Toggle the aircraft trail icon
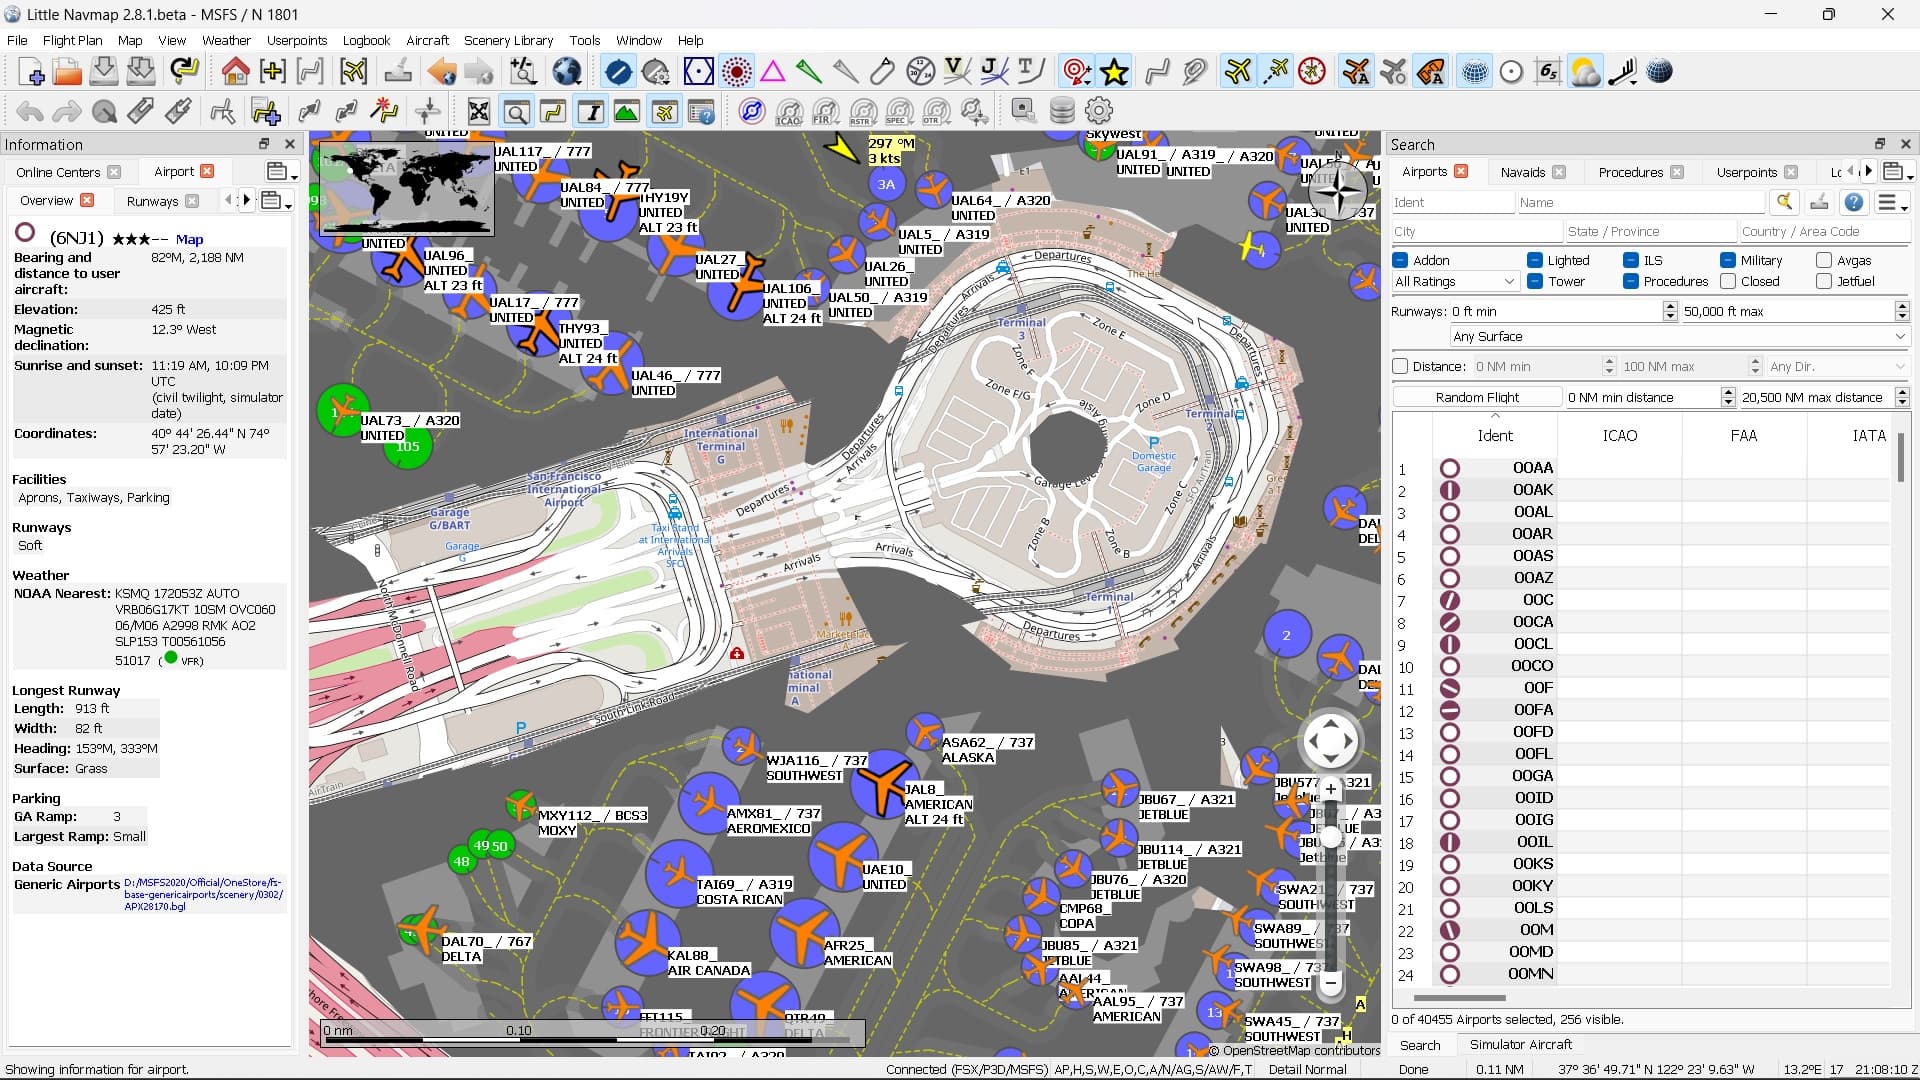 (x=1276, y=72)
